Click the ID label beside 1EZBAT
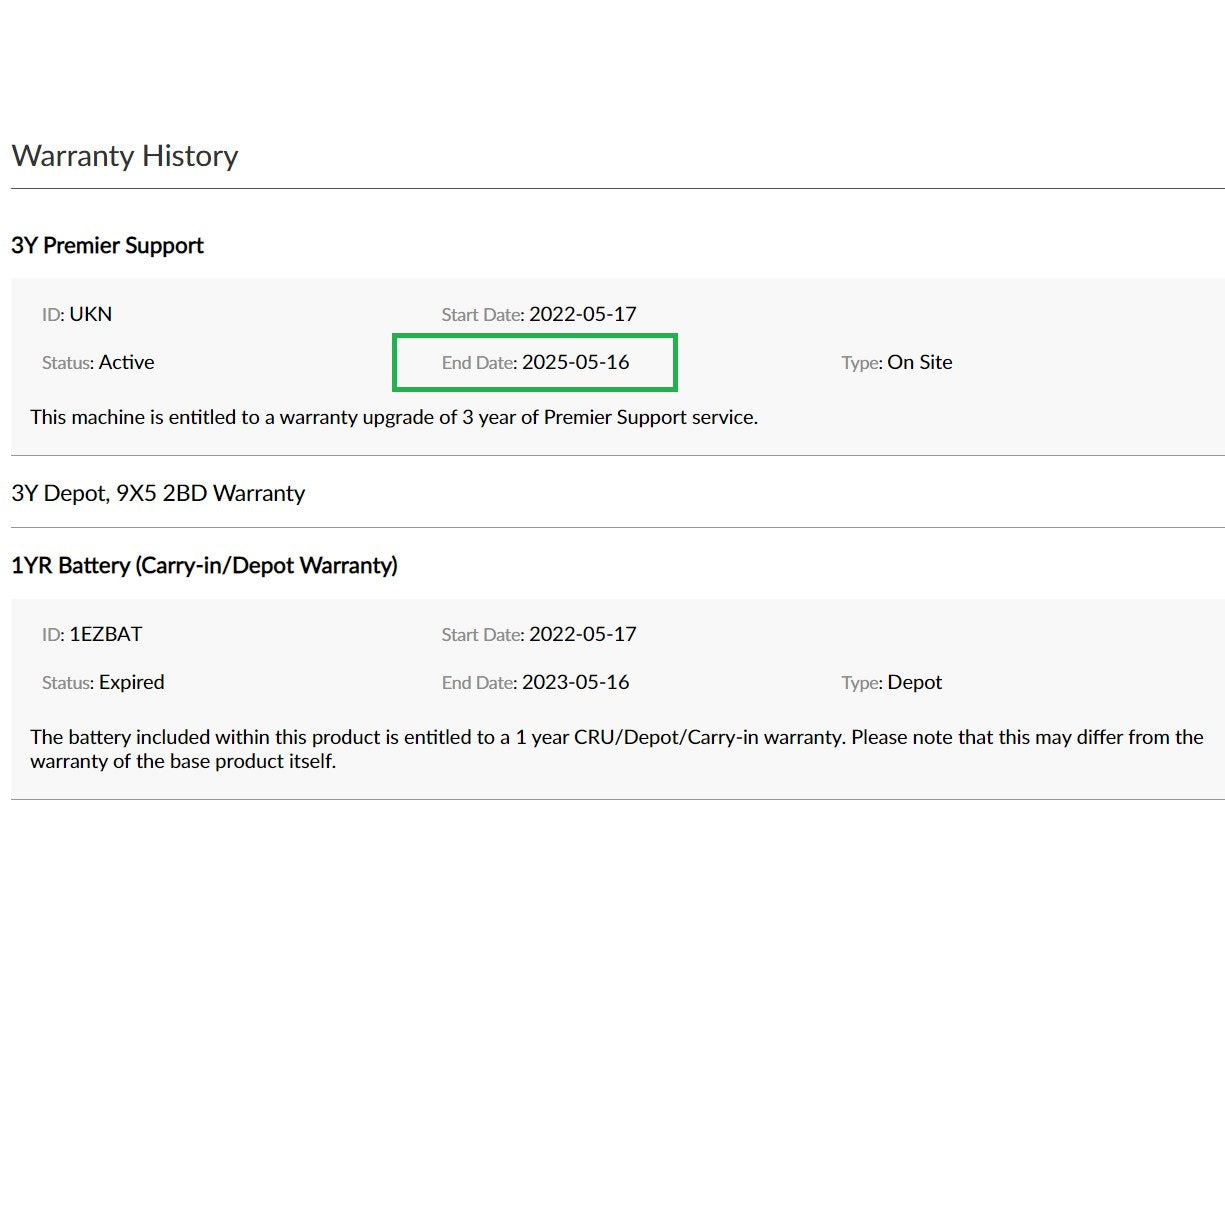The height and width of the screenshot is (1207, 1225). [52, 635]
